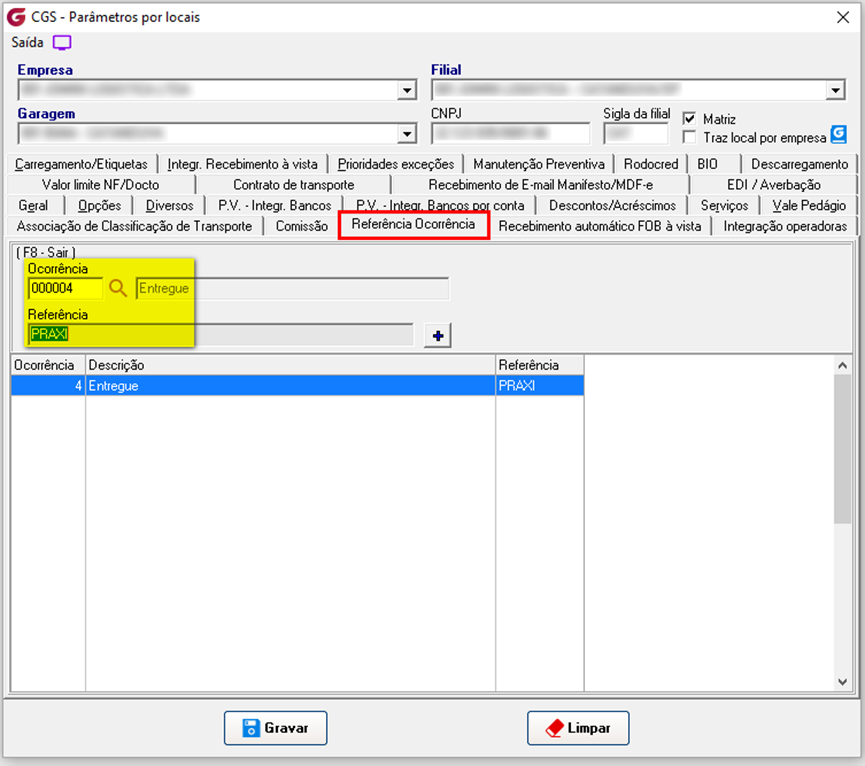Click the Referência column header
The height and width of the screenshot is (766, 865).
(x=540, y=365)
